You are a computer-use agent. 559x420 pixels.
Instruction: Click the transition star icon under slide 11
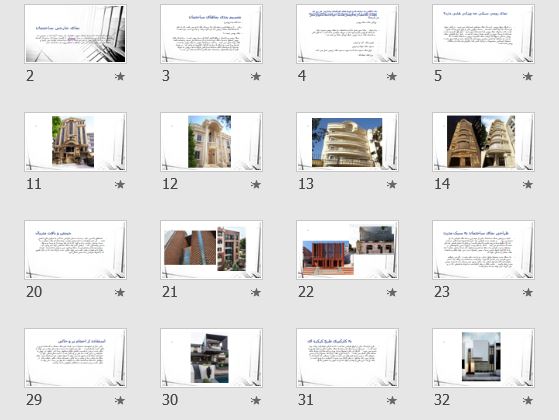click(x=120, y=184)
